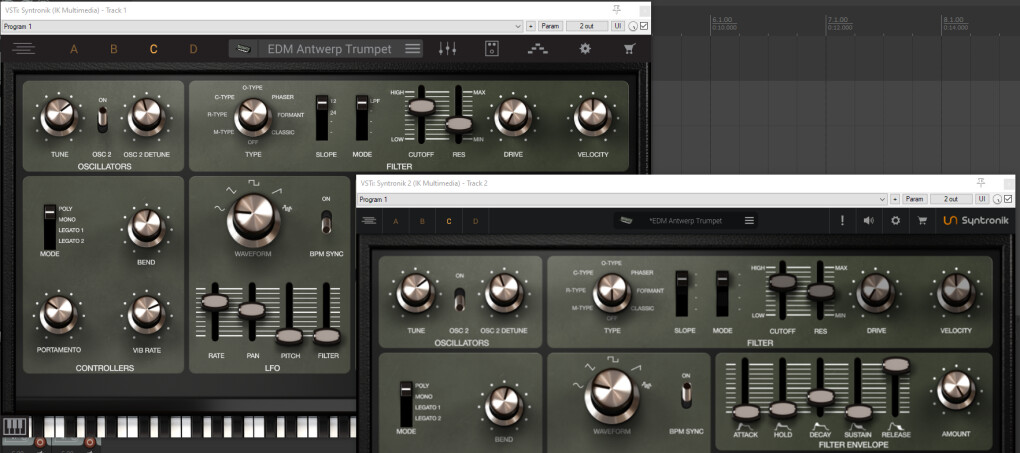Screen dimensions: 1020x453
Task: Open the browser menu icon in Syntronik Track 1
Action: (x=24, y=49)
